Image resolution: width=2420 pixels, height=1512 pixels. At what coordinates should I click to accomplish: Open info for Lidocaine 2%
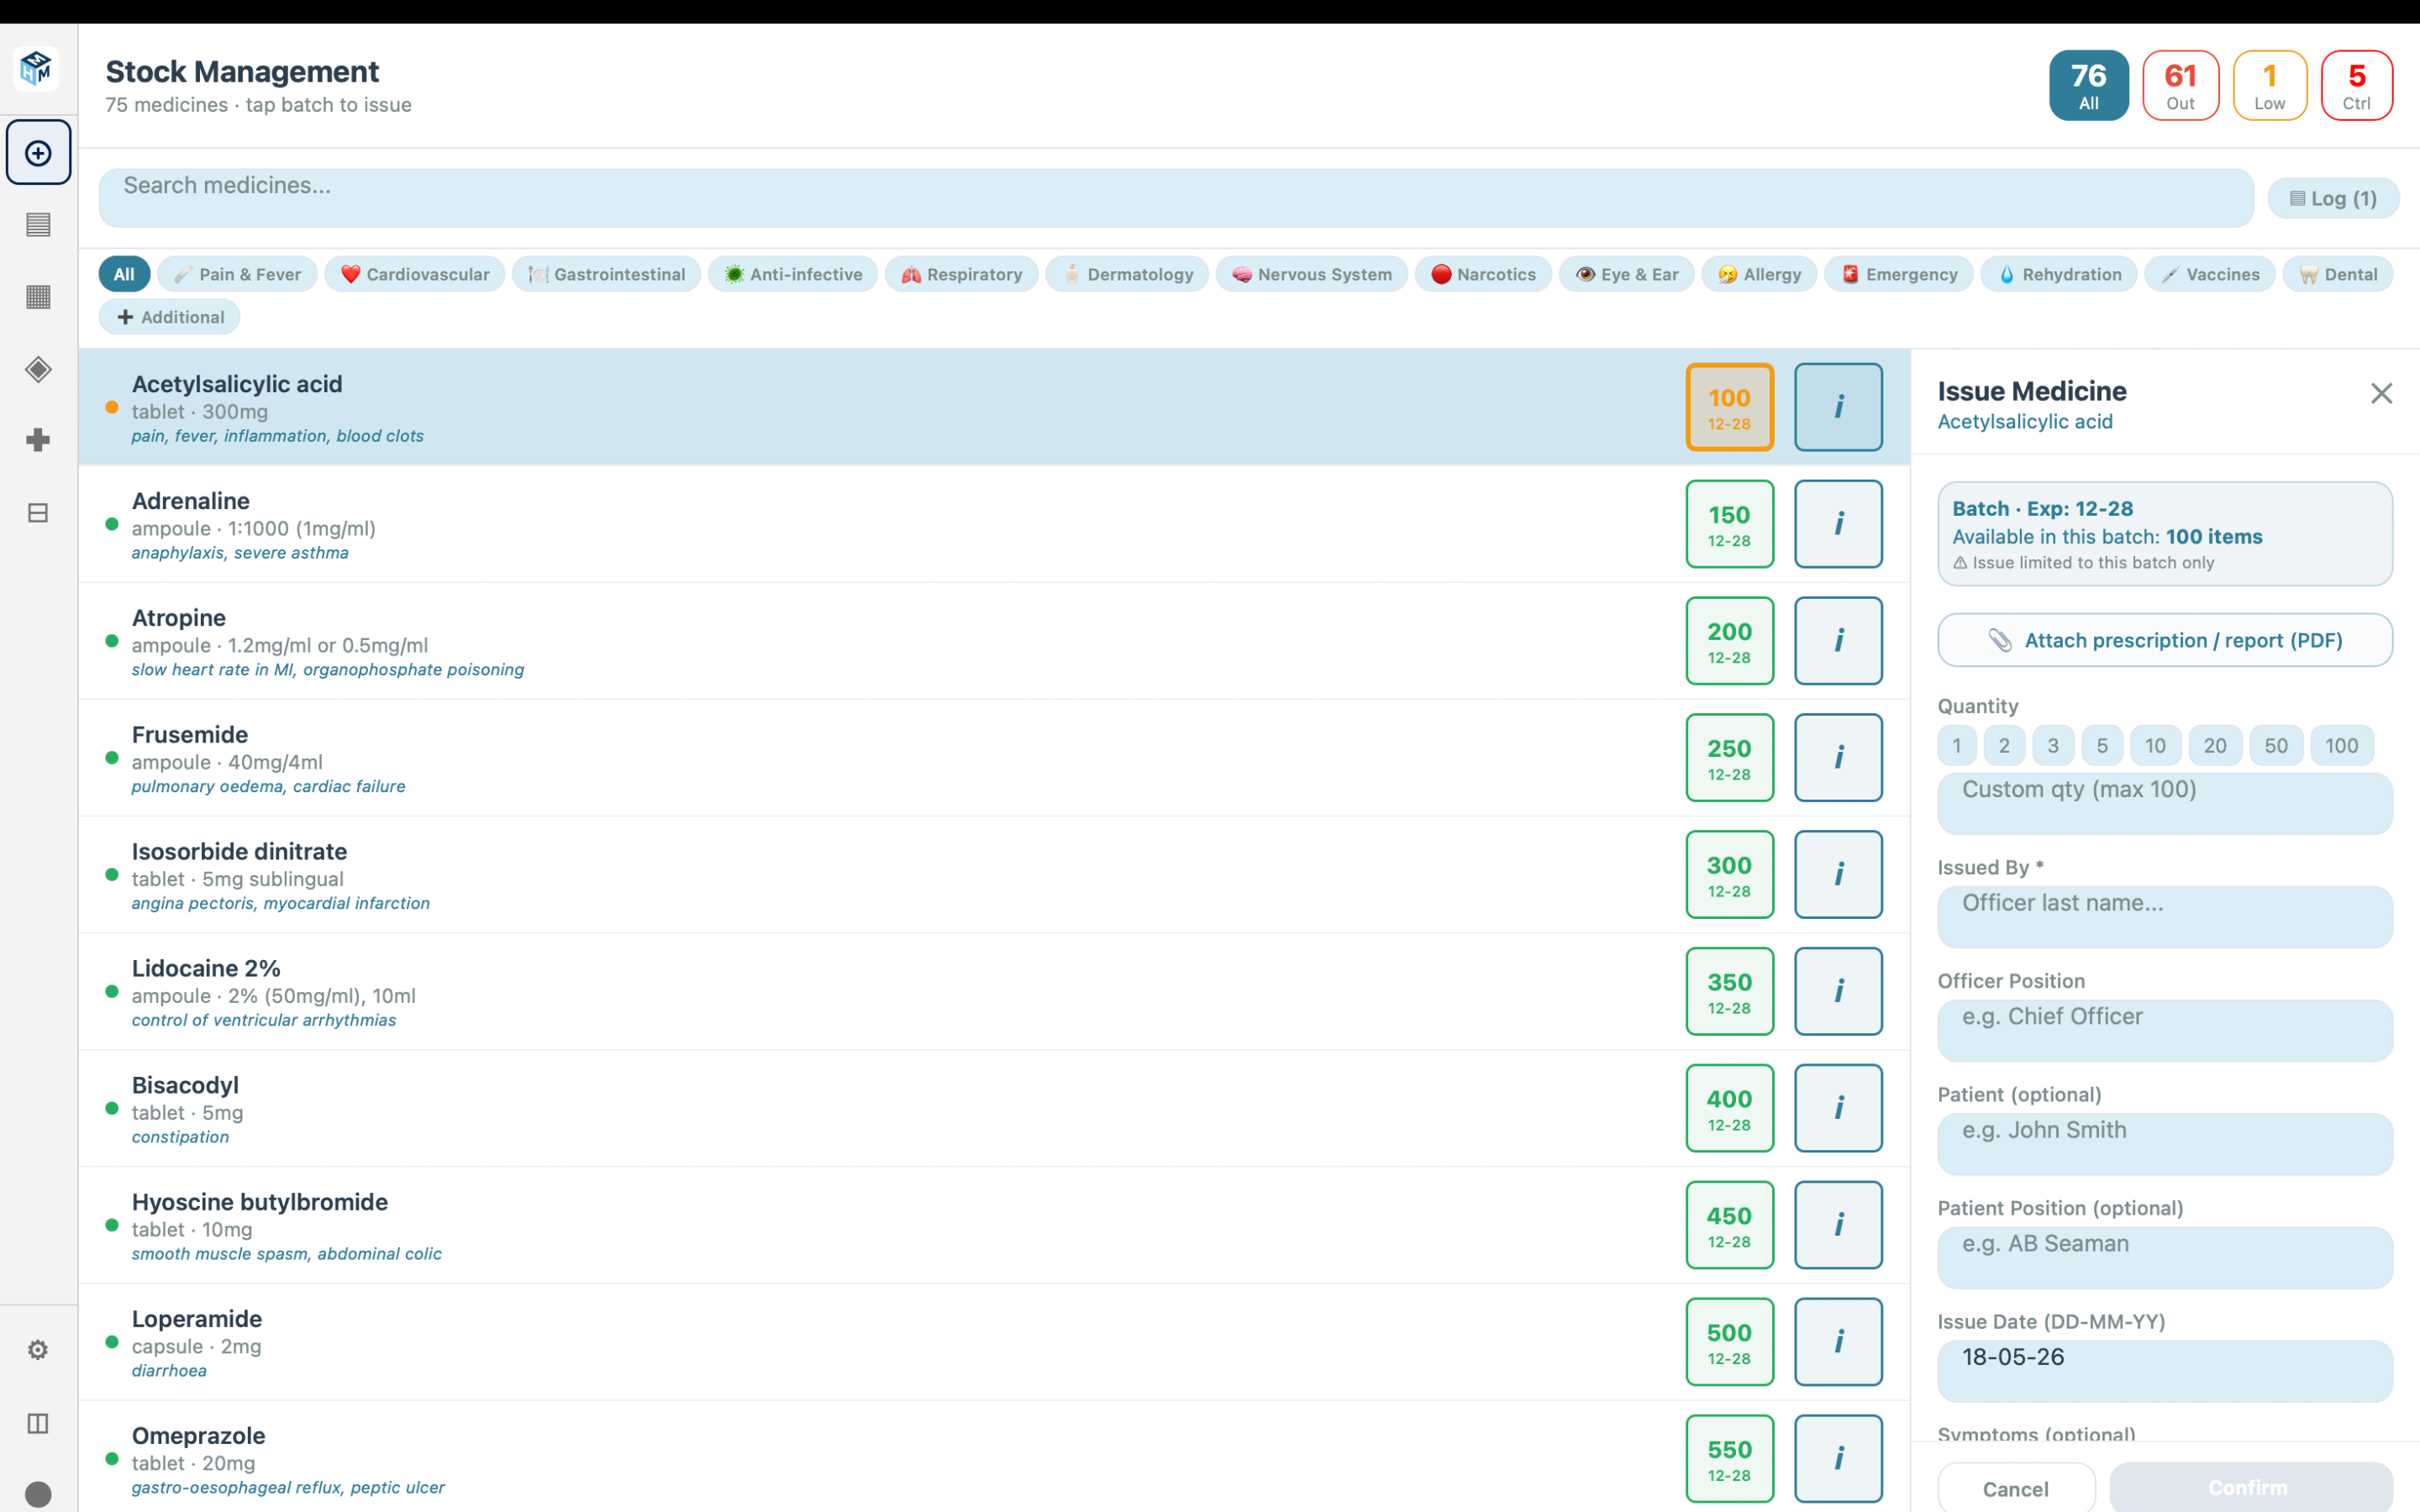pyautogui.click(x=1838, y=991)
